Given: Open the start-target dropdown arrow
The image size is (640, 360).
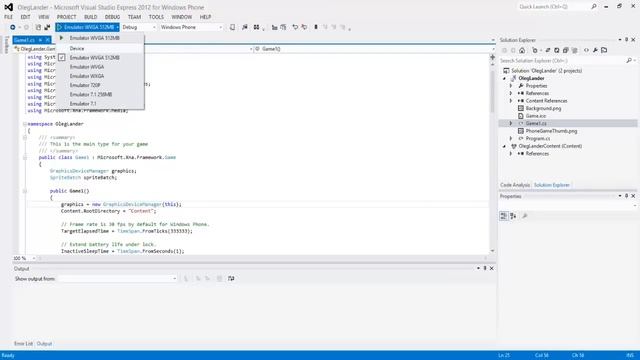Looking at the screenshot, I should pos(118,27).
